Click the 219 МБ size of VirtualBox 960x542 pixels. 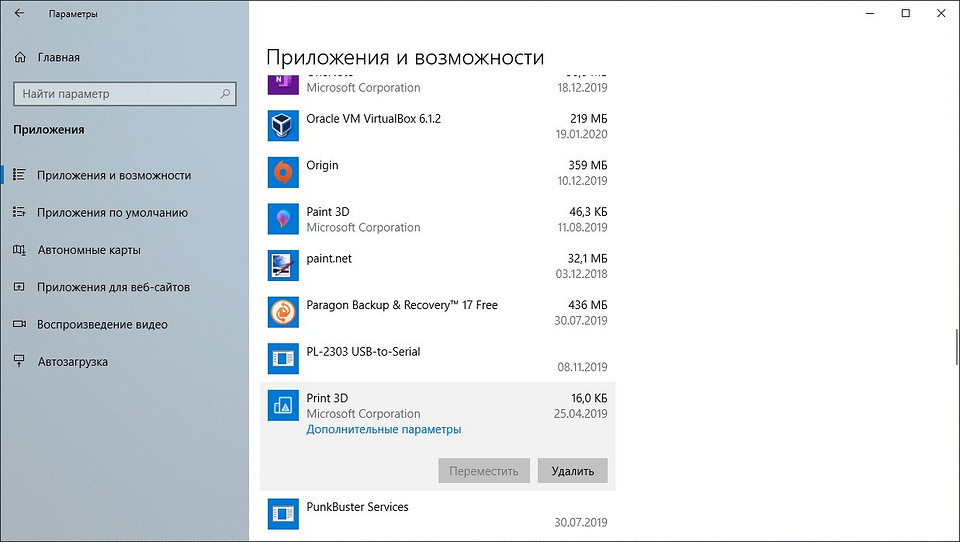click(588, 119)
